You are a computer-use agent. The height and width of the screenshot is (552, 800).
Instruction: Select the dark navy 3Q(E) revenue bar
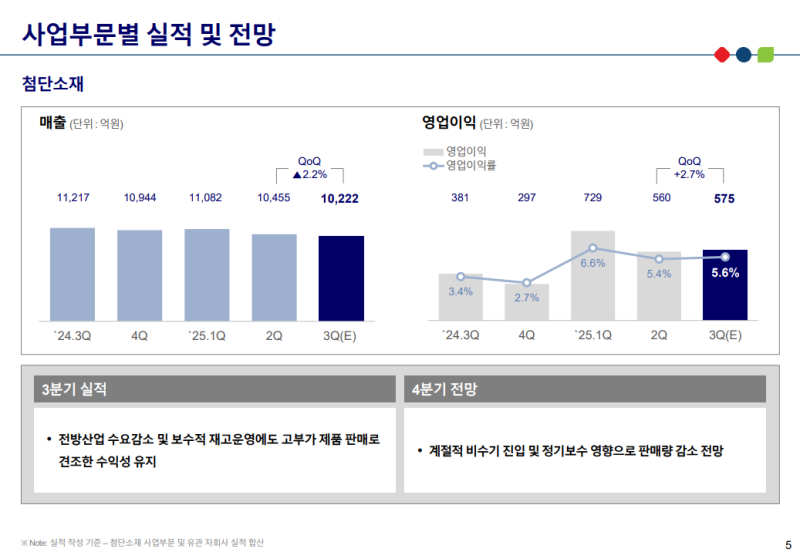click(341, 278)
